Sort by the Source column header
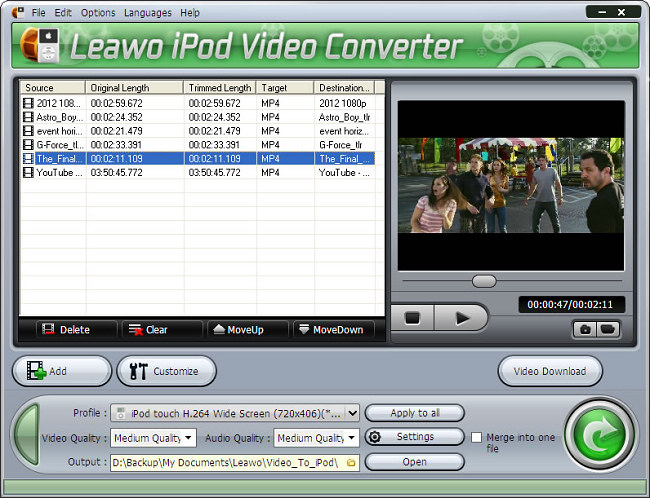The image size is (650, 498). pos(53,87)
